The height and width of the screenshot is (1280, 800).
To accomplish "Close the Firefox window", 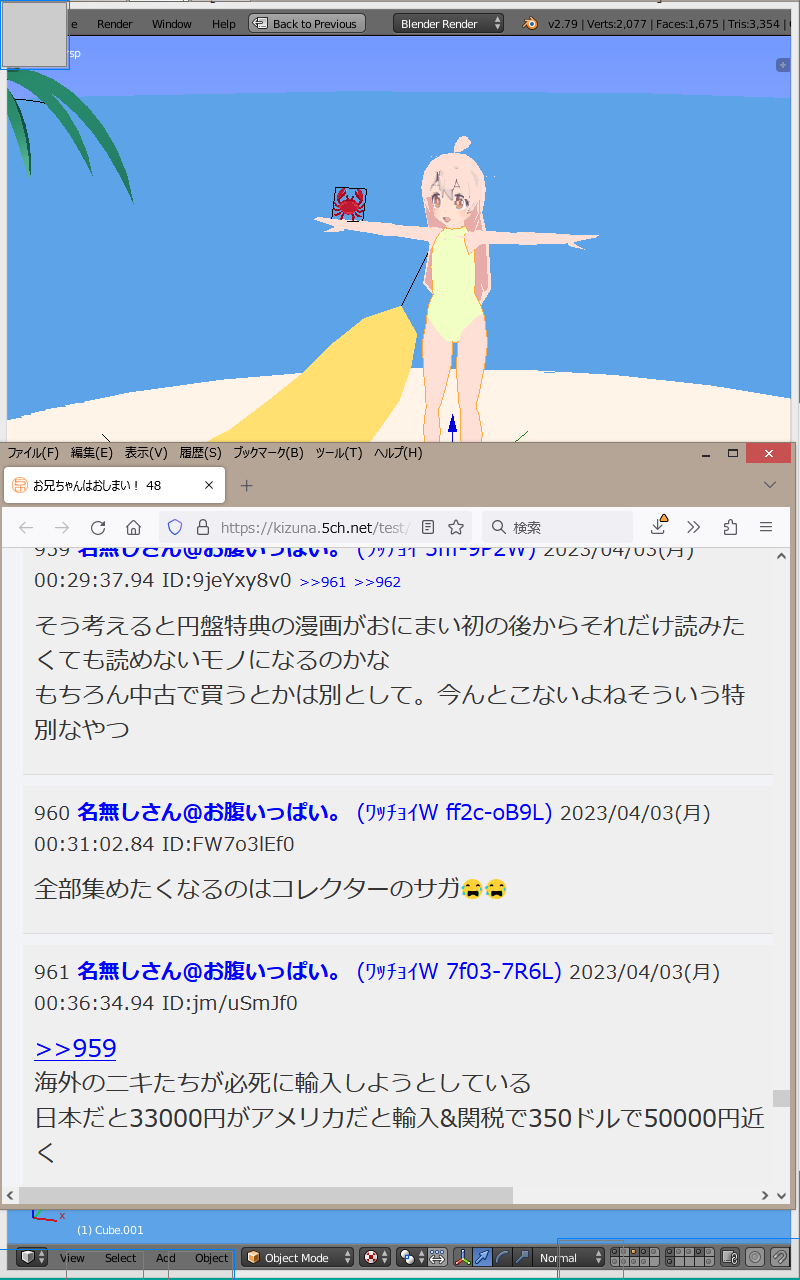I will pos(768,454).
